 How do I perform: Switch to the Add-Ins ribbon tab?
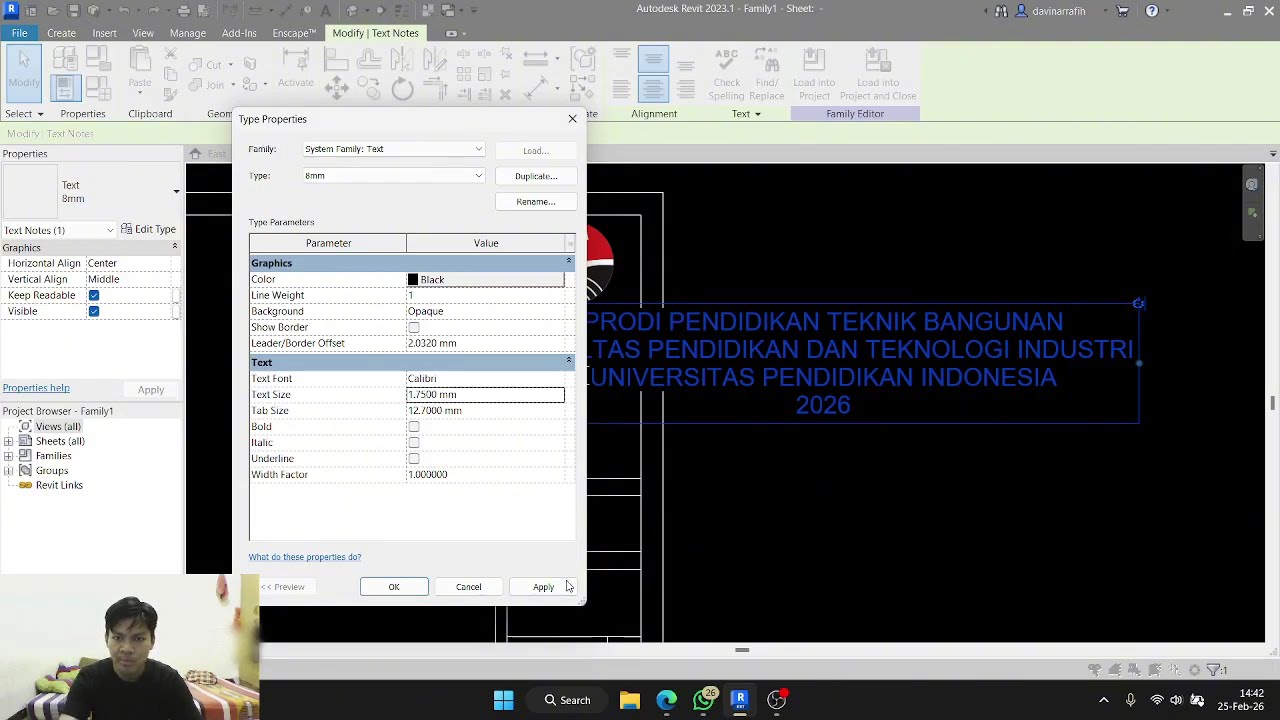point(239,33)
